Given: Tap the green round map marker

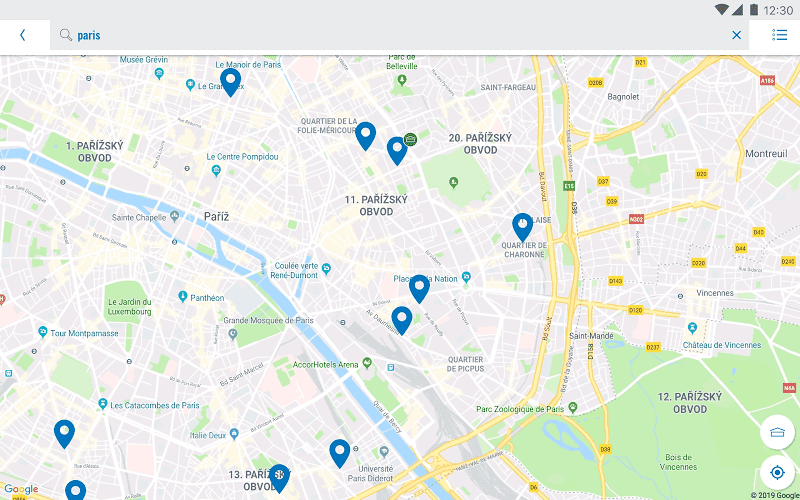Looking at the screenshot, I should coord(410,139).
